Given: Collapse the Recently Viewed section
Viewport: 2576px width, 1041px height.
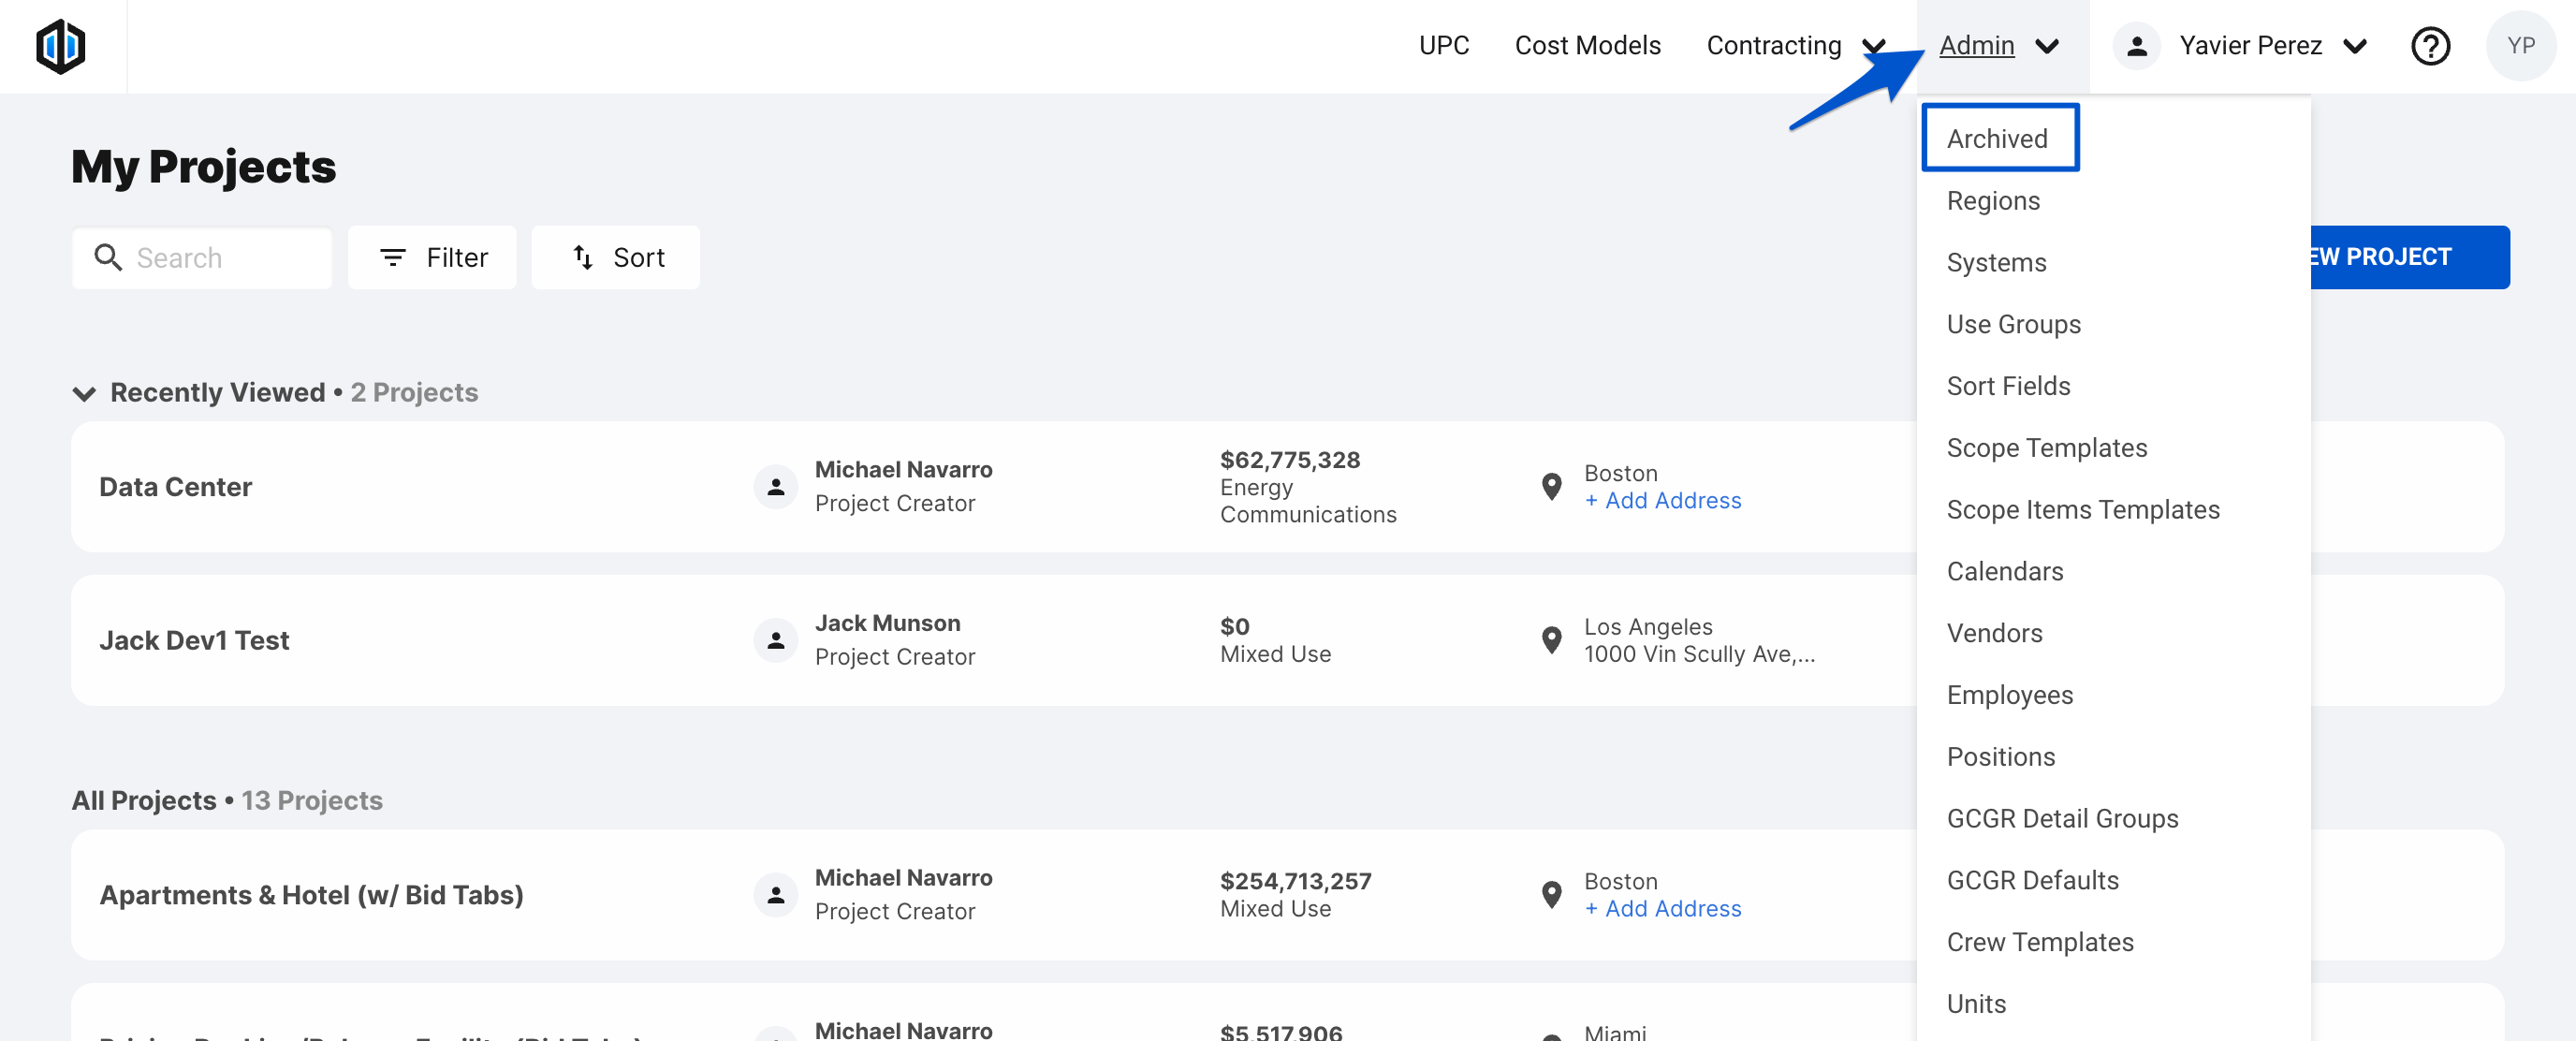Looking at the screenshot, I should coord(84,393).
